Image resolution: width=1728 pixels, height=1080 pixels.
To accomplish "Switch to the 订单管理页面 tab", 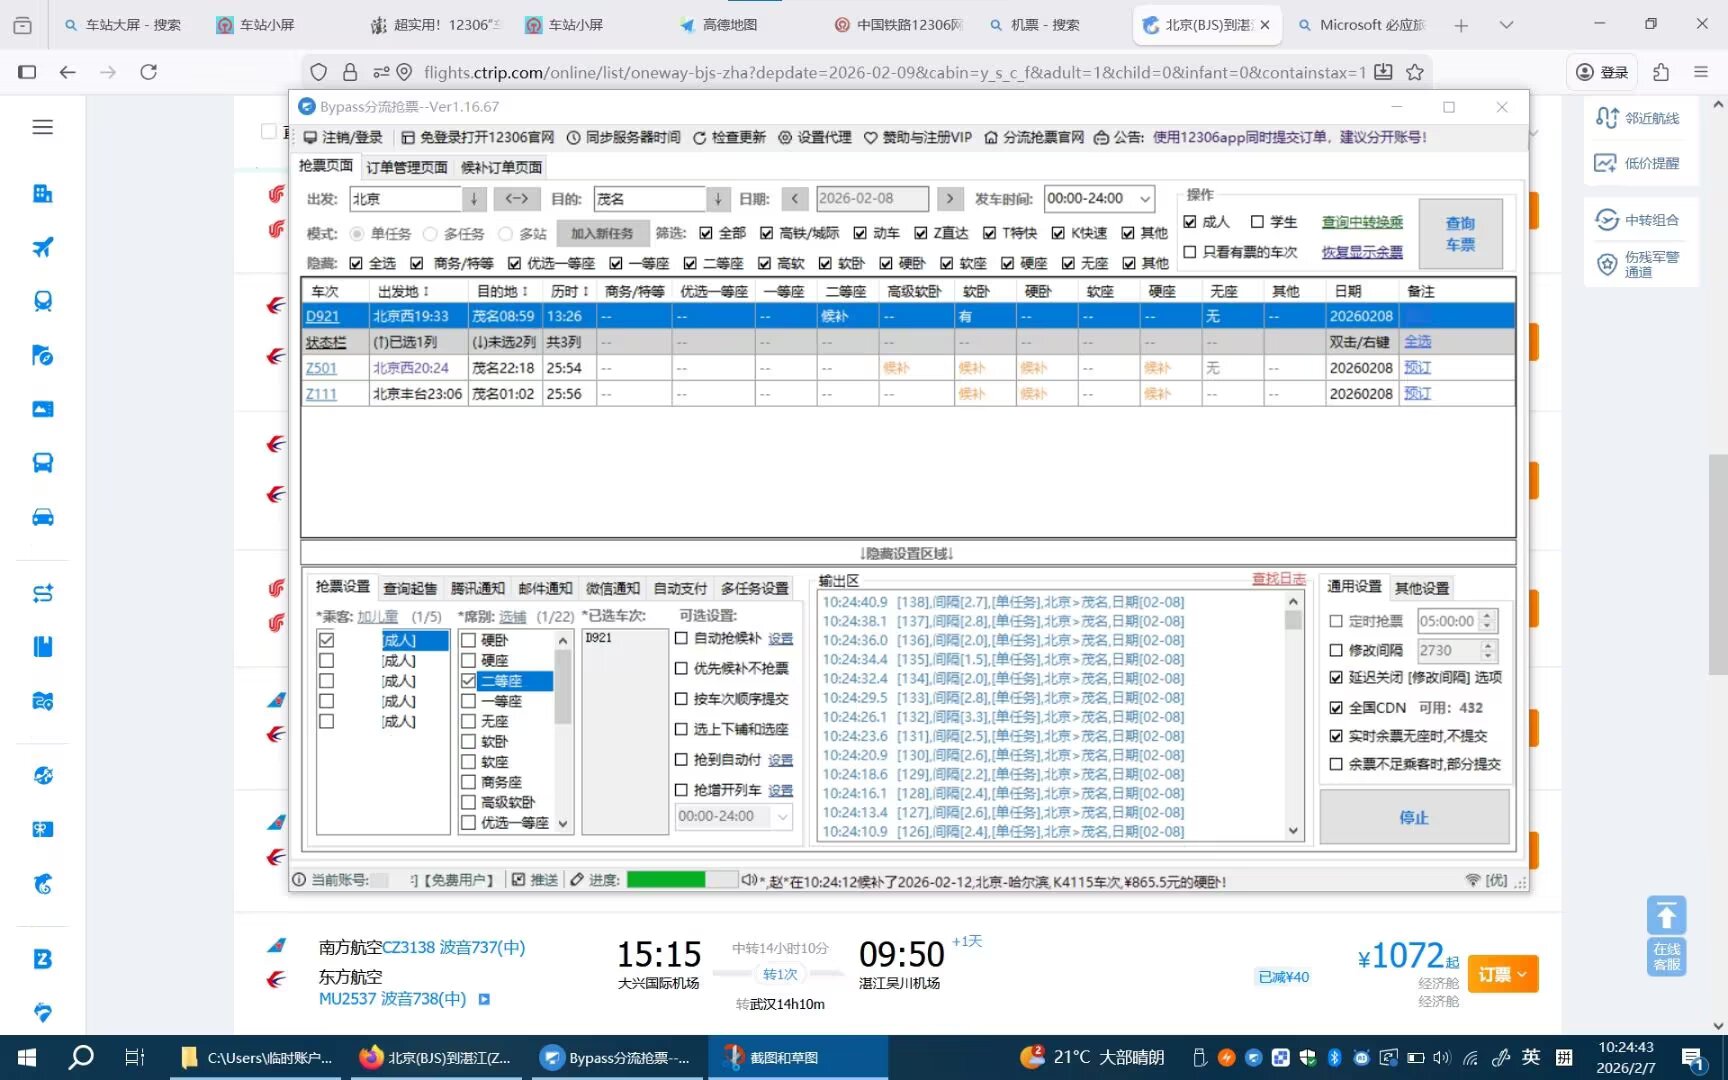I will 406,167.
